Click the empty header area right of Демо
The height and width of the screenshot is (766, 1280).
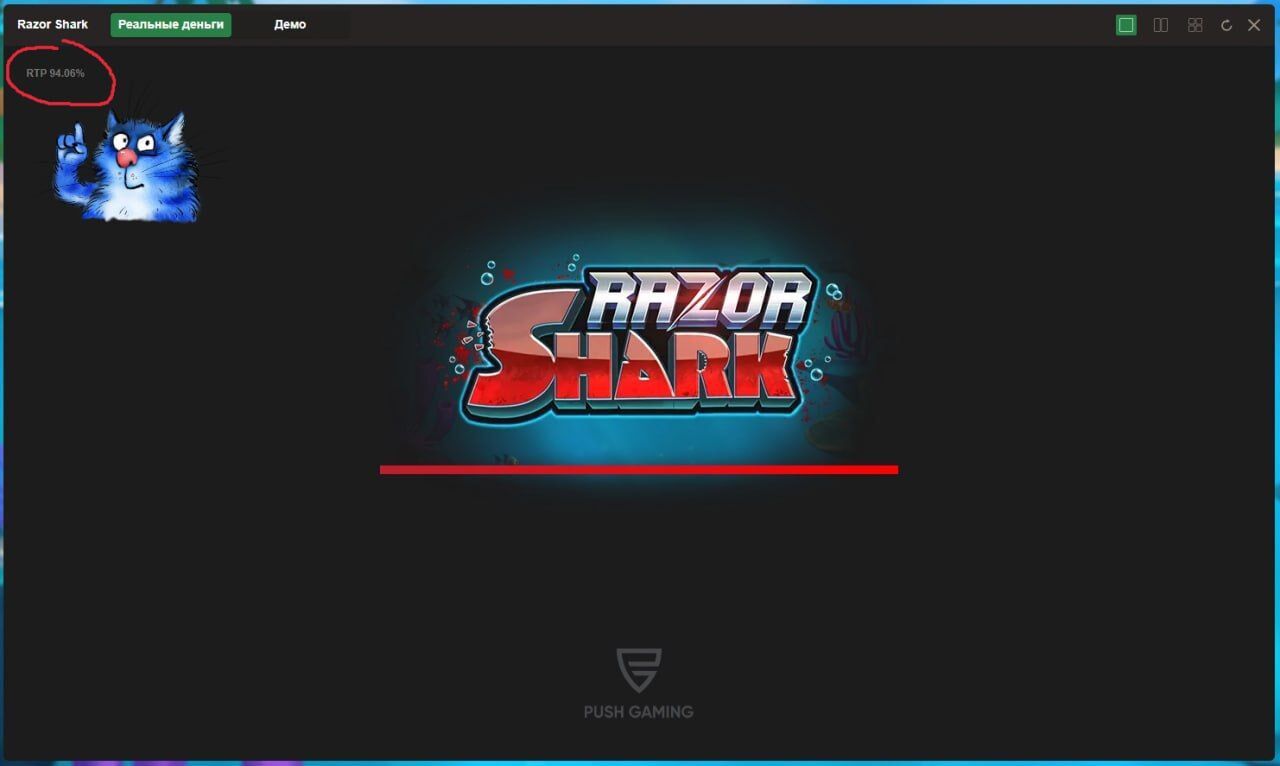(x=700, y=25)
